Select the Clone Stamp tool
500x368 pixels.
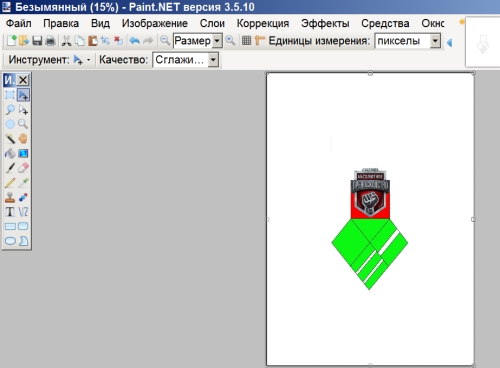(10, 197)
